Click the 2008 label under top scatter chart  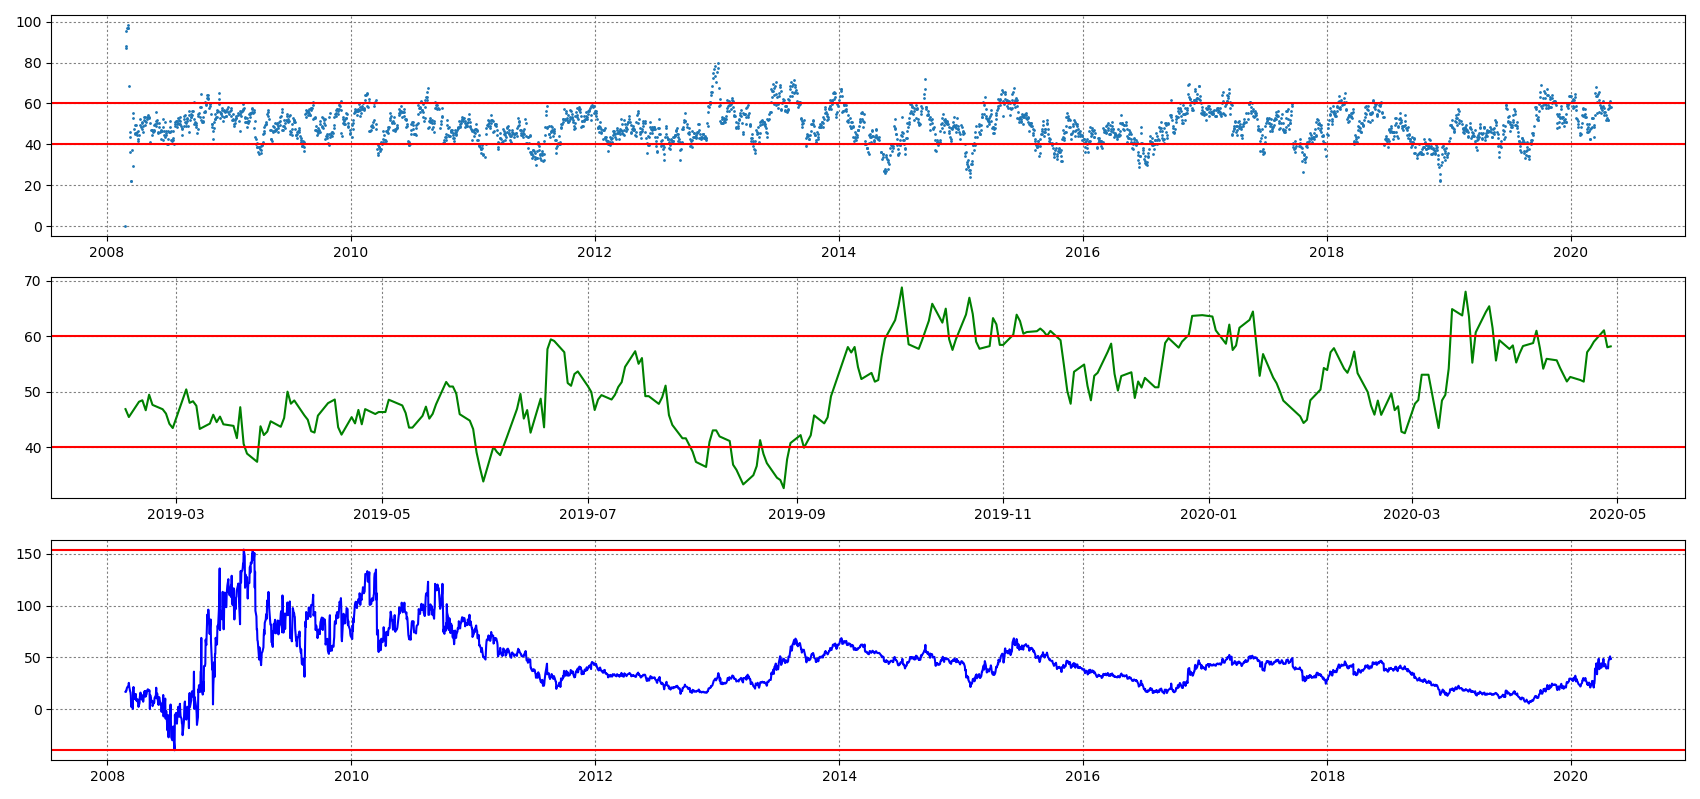107,252
